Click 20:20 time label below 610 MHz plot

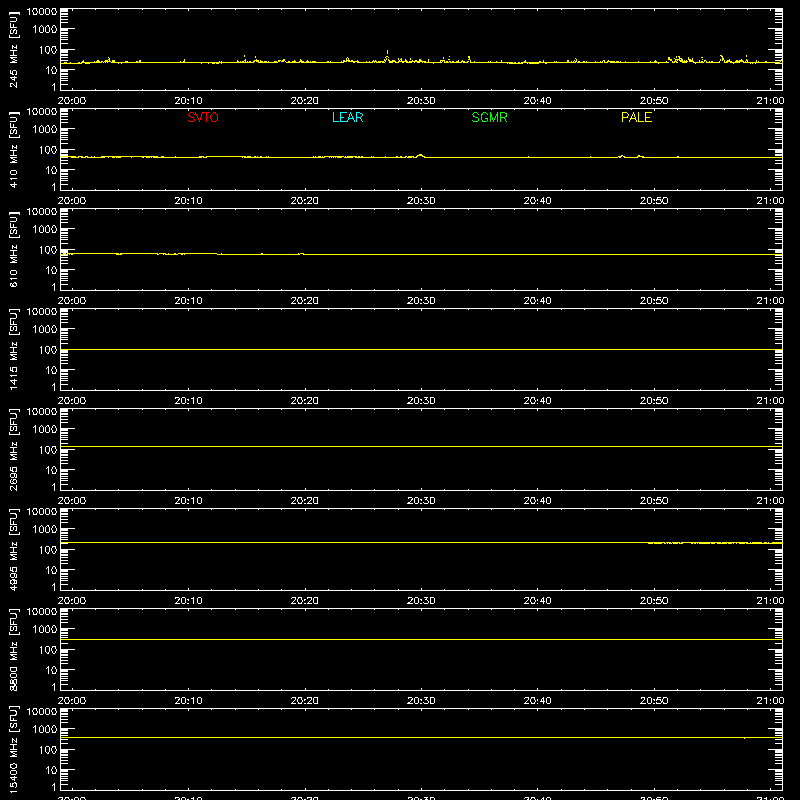305,301
